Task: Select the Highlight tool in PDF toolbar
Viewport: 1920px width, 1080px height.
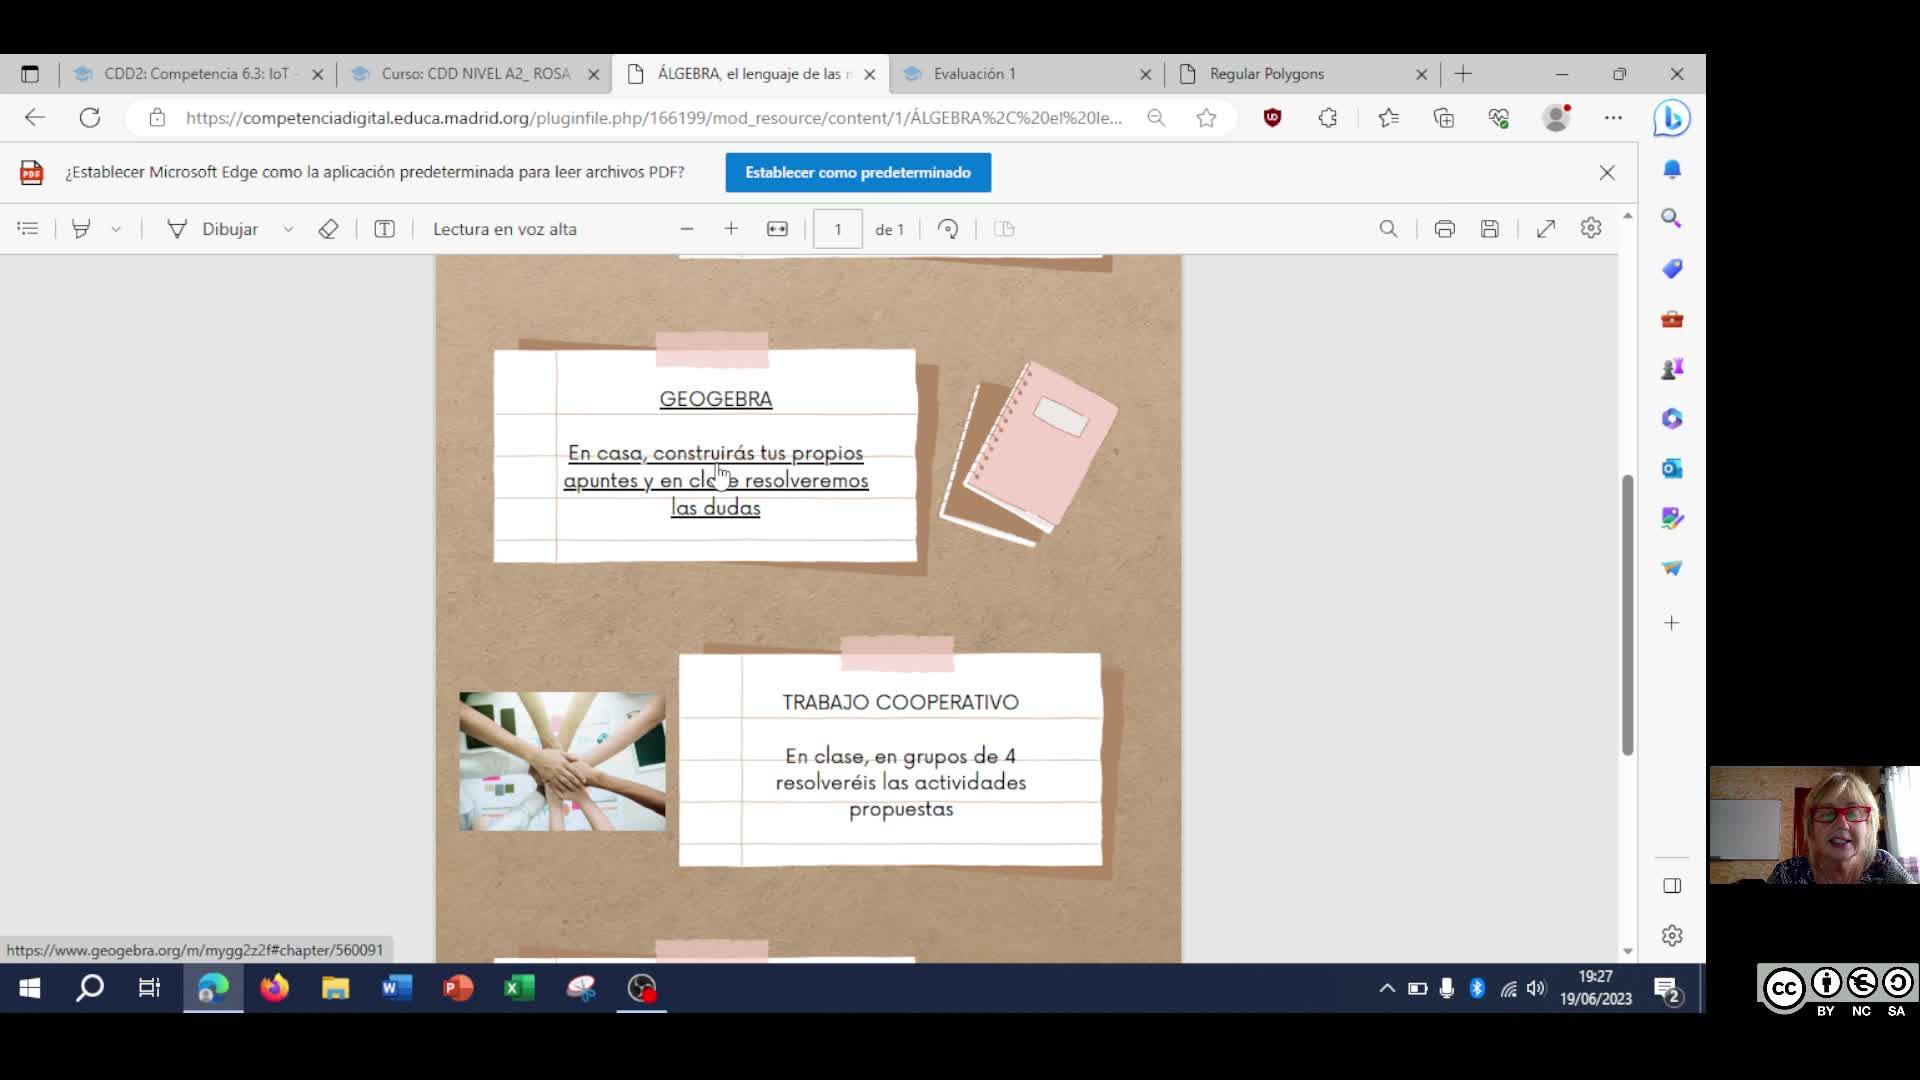Action: [81, 229]
